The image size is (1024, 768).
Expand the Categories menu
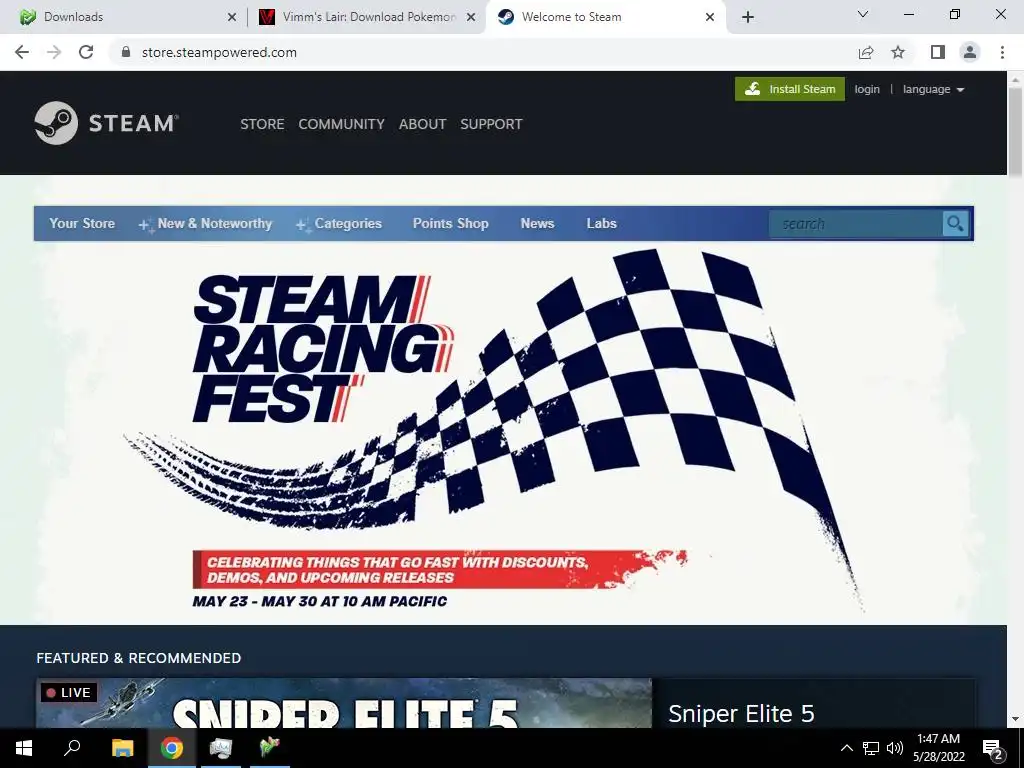click(x=338, y=223)
